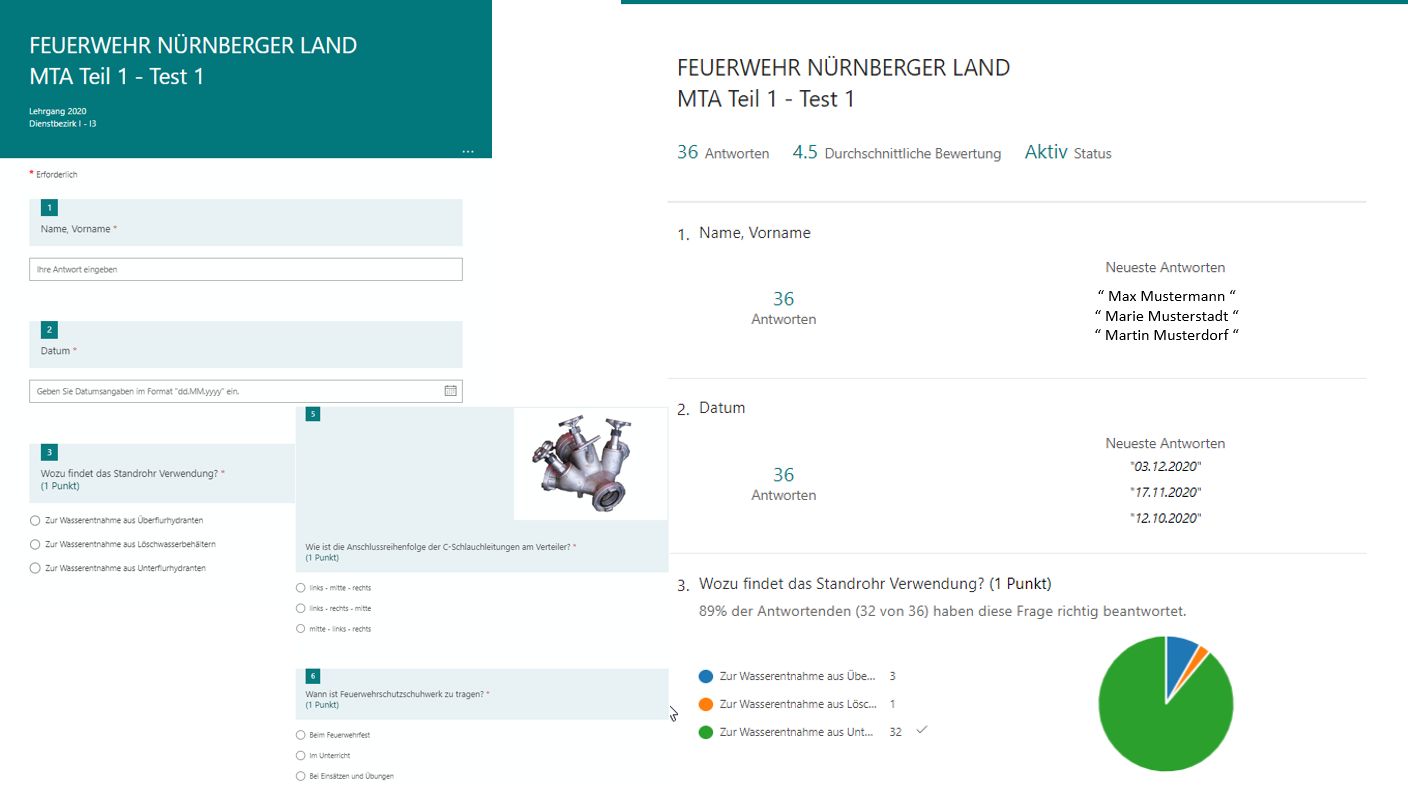Click the Name, Vorname text input
The height and width of the screenshot is (793, 1408).
pyautogui.click(x=246, y=269)
